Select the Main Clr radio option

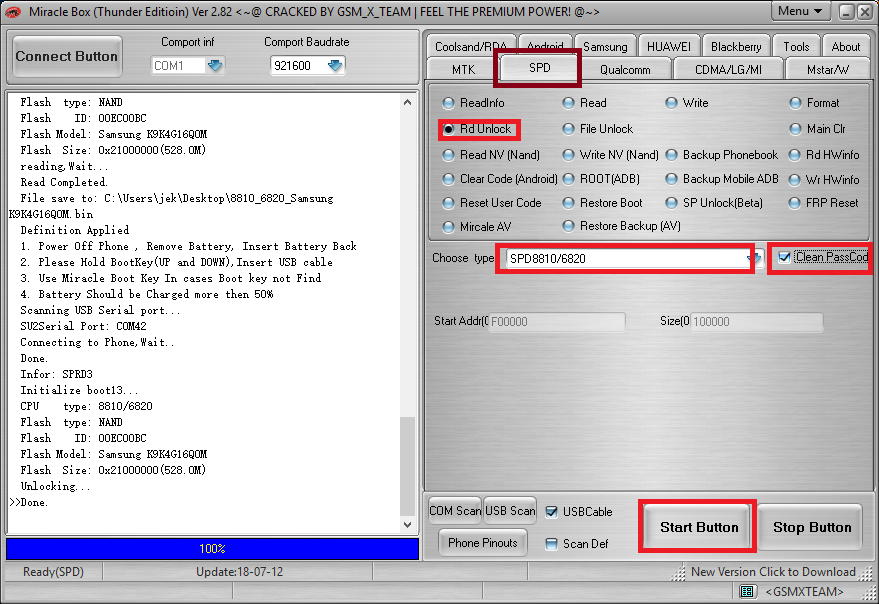click(817, 129)
